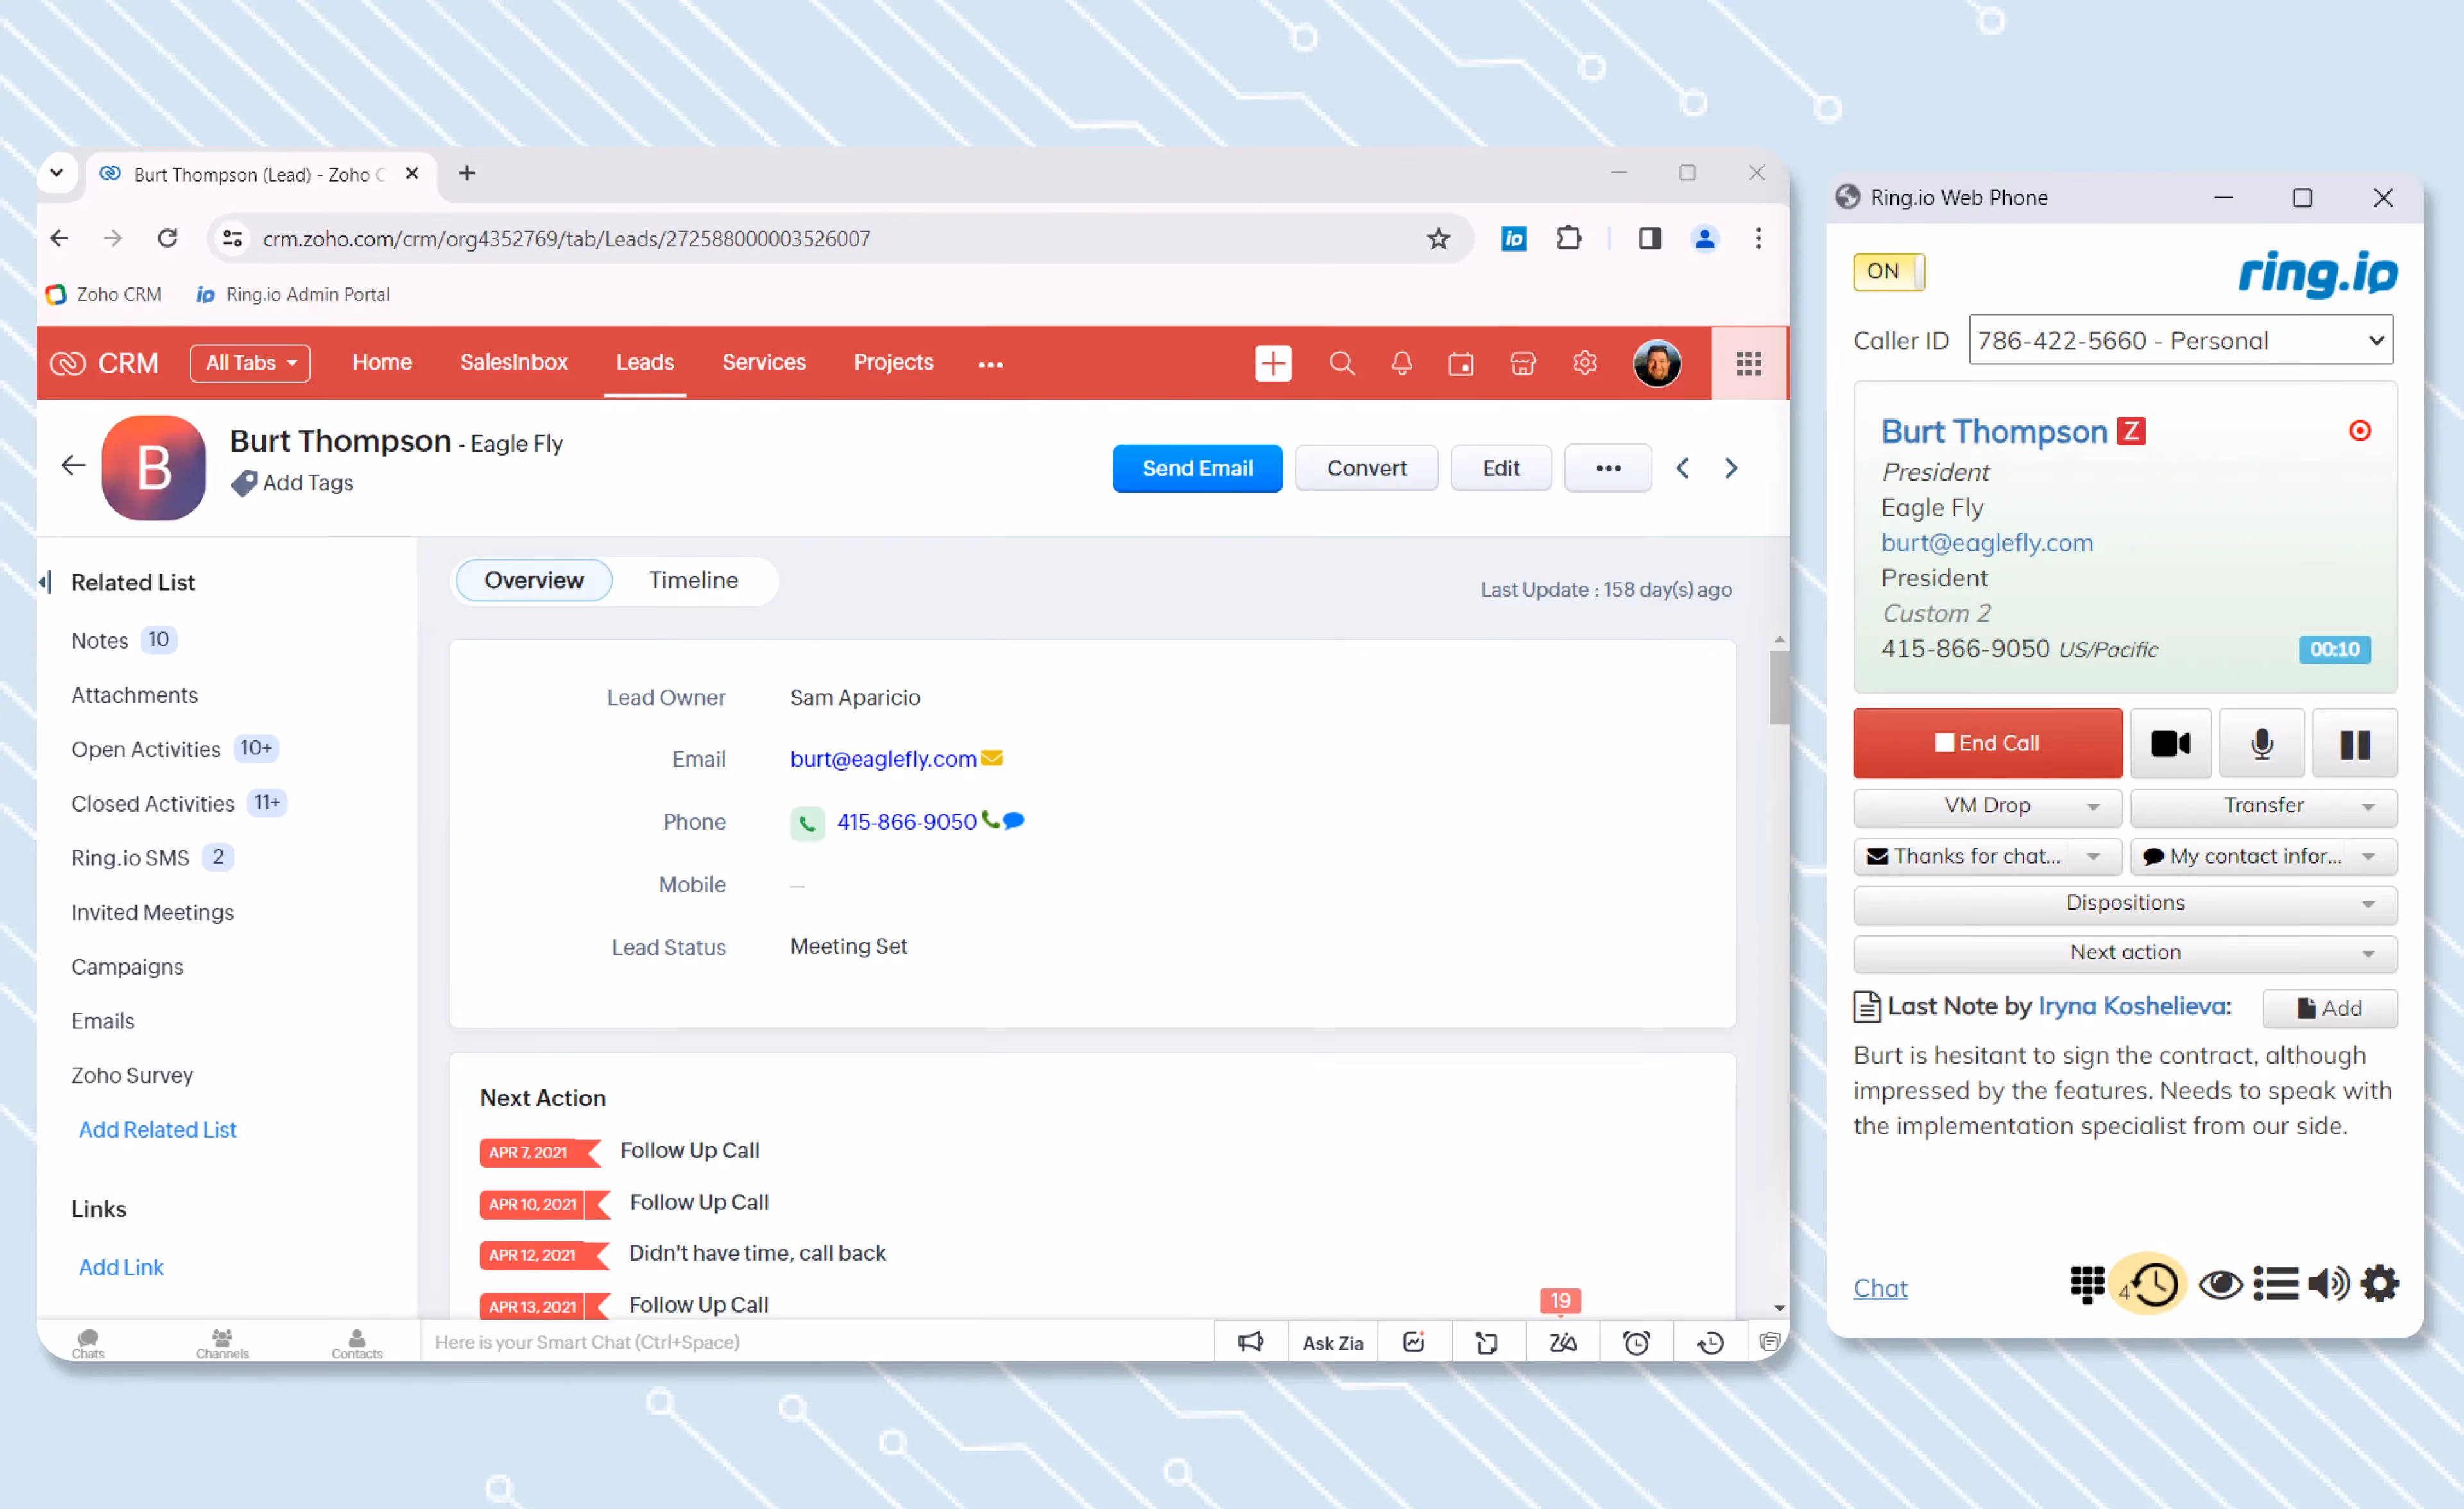Click the lead record vertical scrollbar
Image resolution: width=2464 pixels, height=1509 pixels.
1779,688
